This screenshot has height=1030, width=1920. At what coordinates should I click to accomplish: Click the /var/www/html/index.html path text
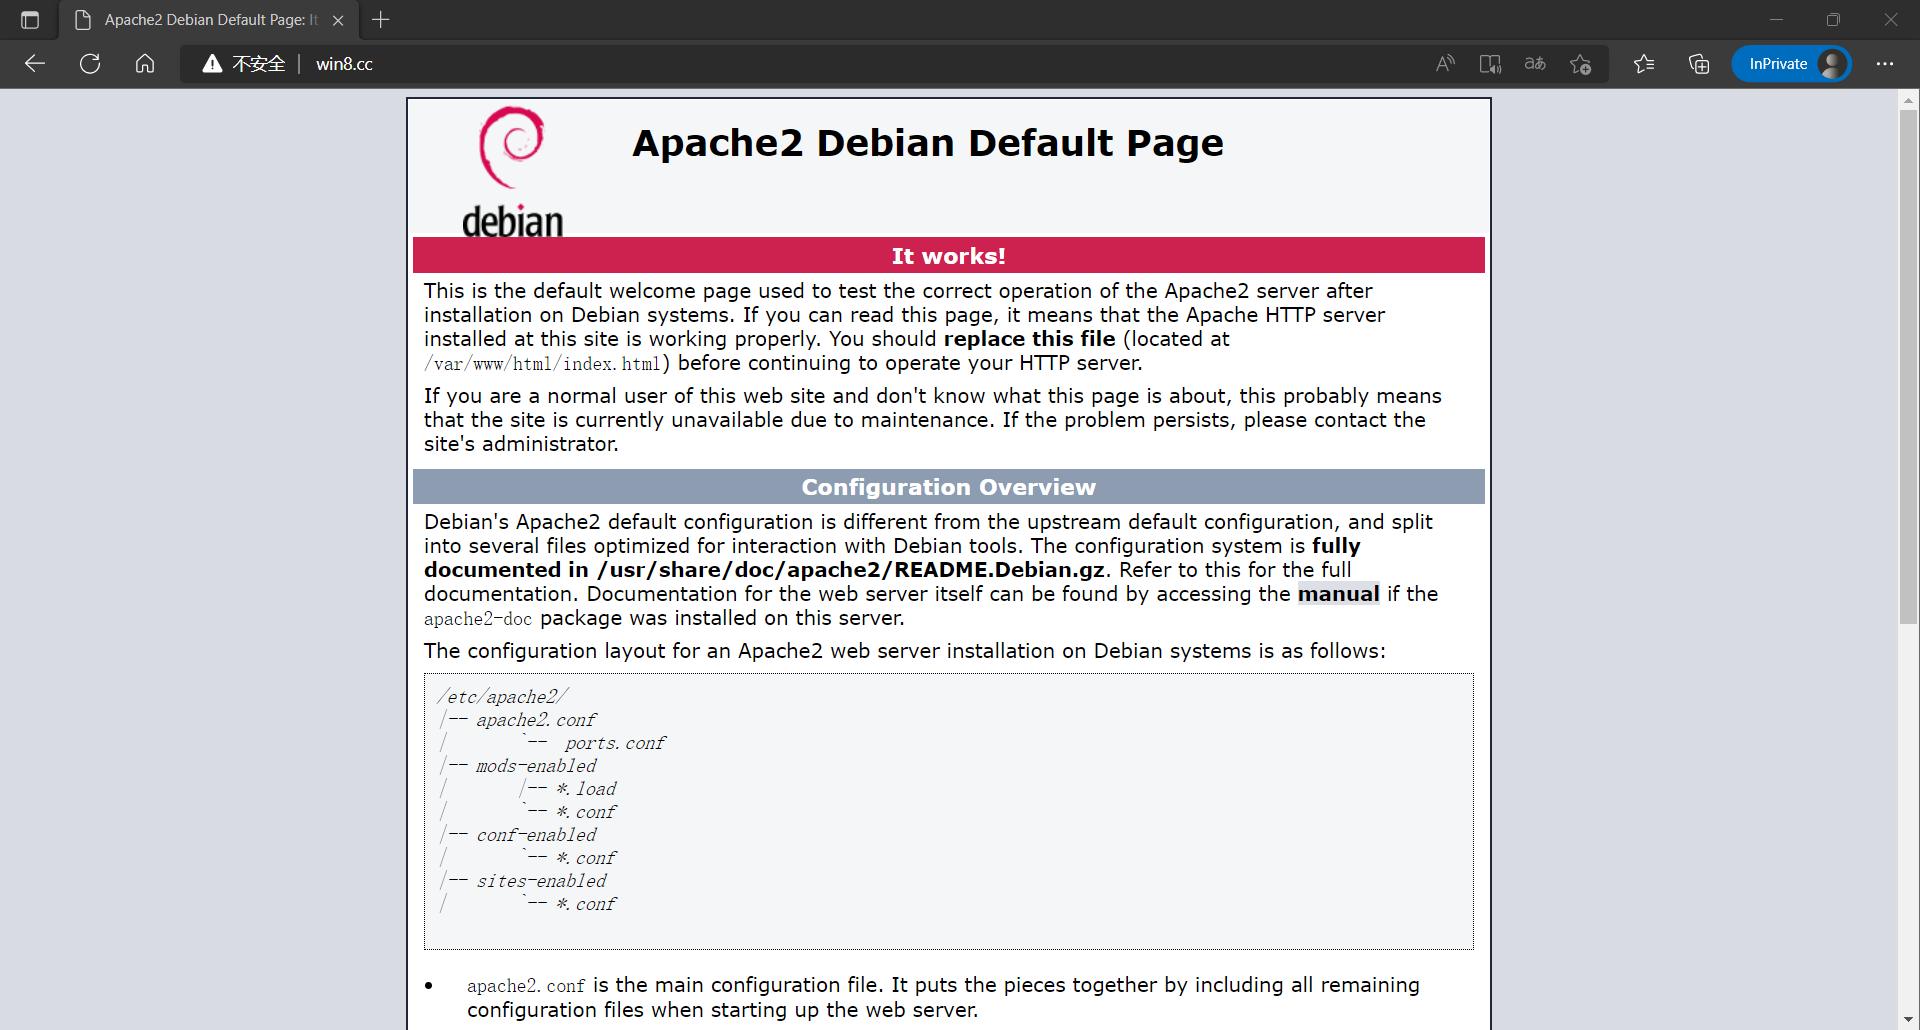pyautogui.click(x=542, y=364)
